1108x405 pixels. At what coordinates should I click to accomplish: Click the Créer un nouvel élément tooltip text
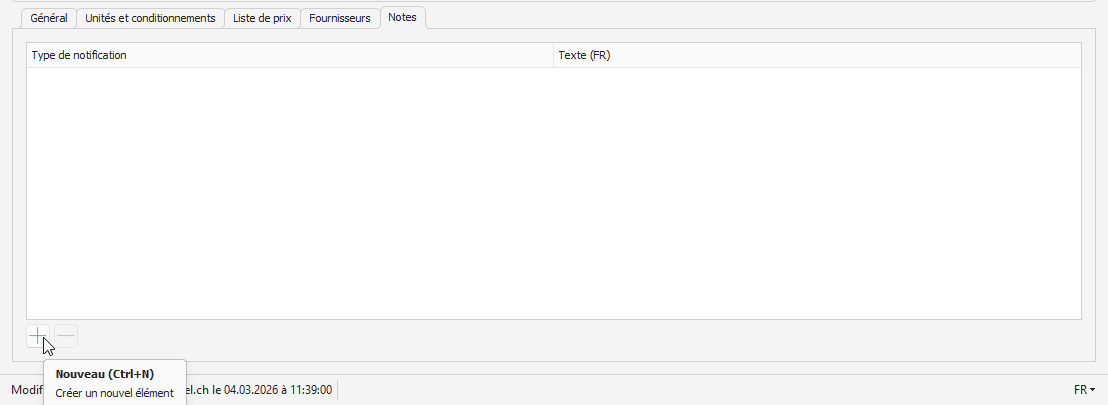click(x=115, y=393)
